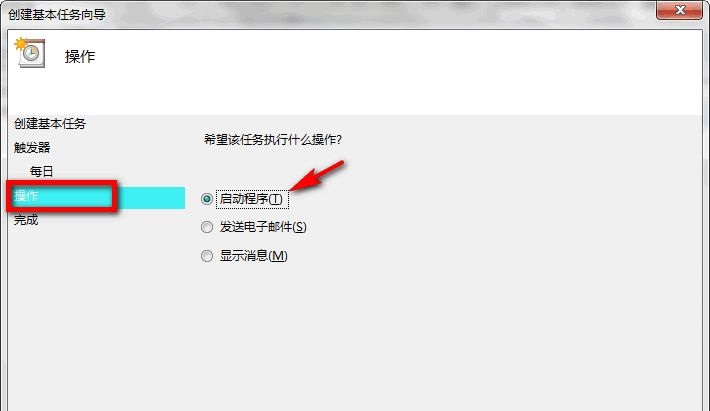Click the white header banner area
This screenshot has height=411, width=710.
point(355,72)
